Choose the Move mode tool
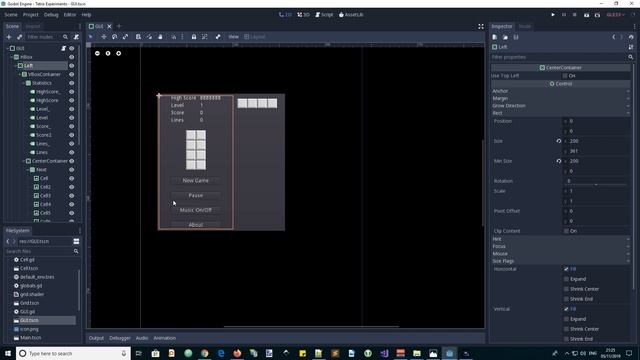This screenshot has height=360, width=640. (x=104, y=37)
